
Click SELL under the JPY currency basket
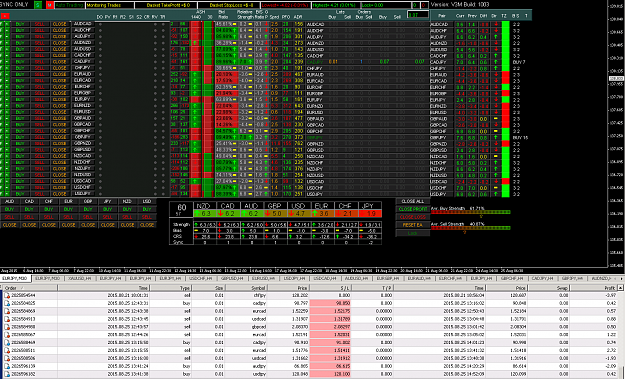coord(108,217)
